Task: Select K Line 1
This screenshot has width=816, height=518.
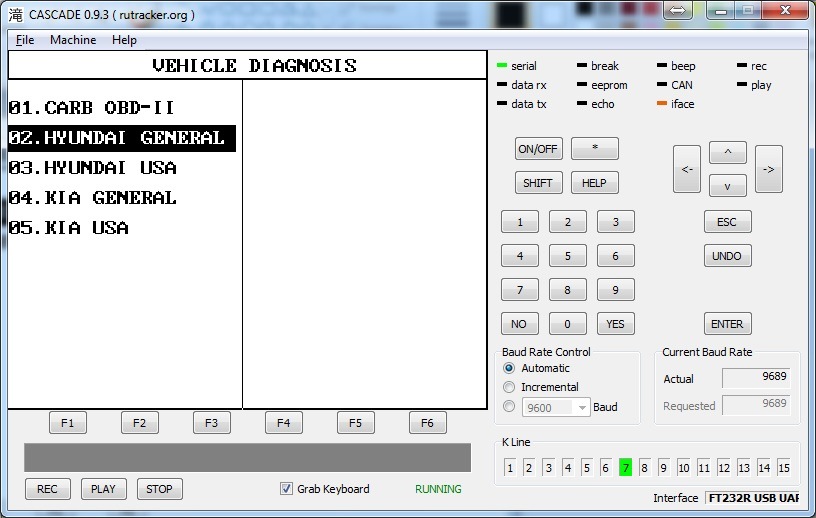Action: coord(510,468)
